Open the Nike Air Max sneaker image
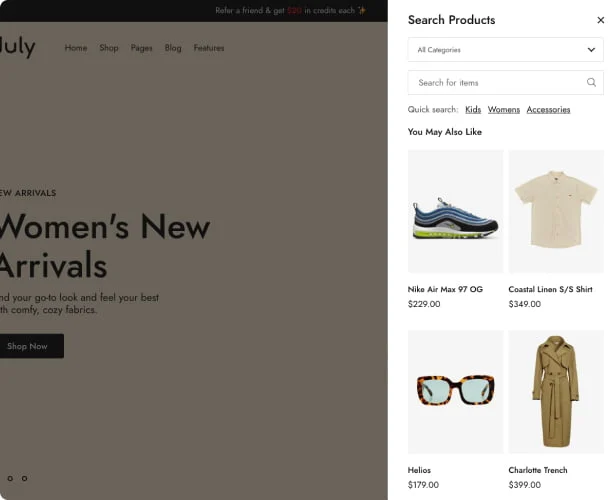 (455, 212)
